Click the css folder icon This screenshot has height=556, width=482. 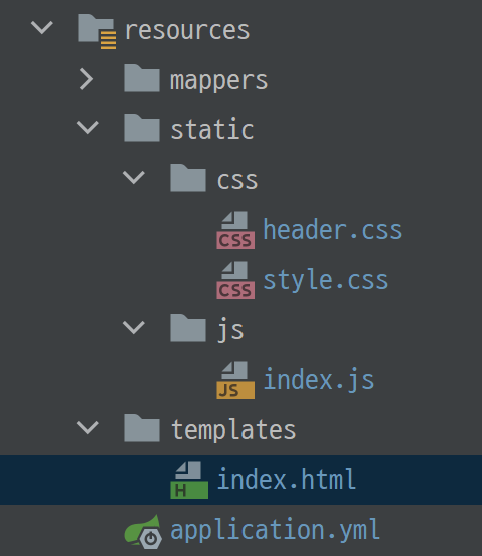pyautogui.click(x=188, y=178)
